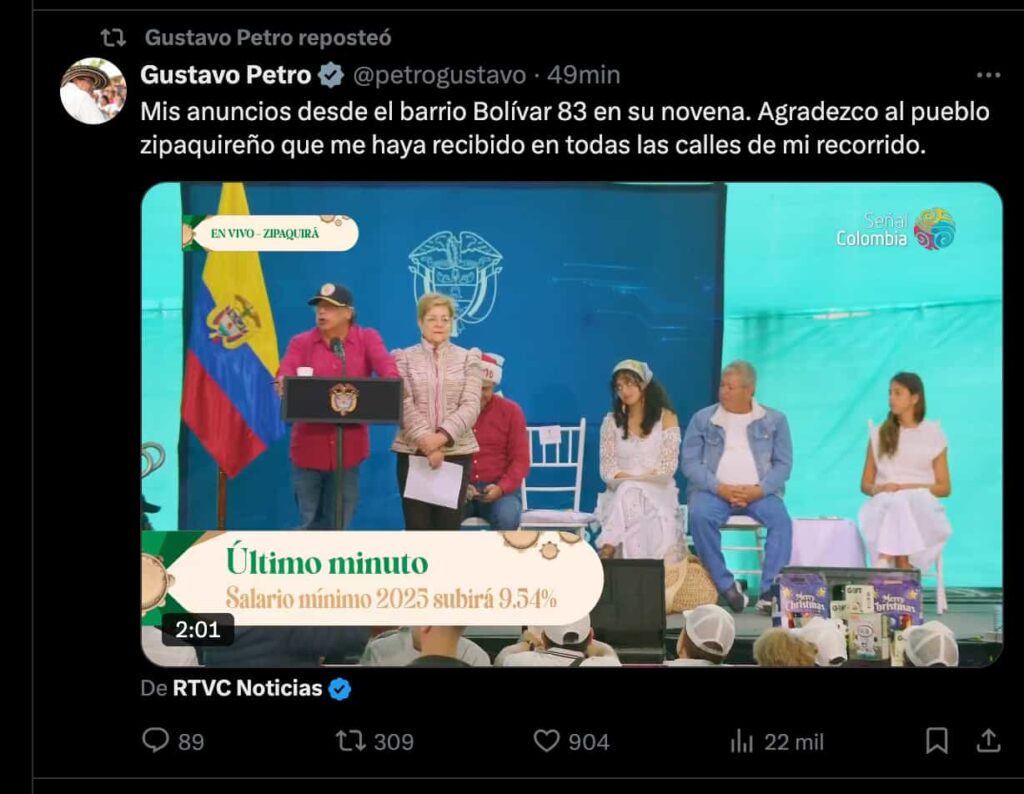Like the post with the heart icon
Viewport: 1024px width, 794px height.
(547, 741)
